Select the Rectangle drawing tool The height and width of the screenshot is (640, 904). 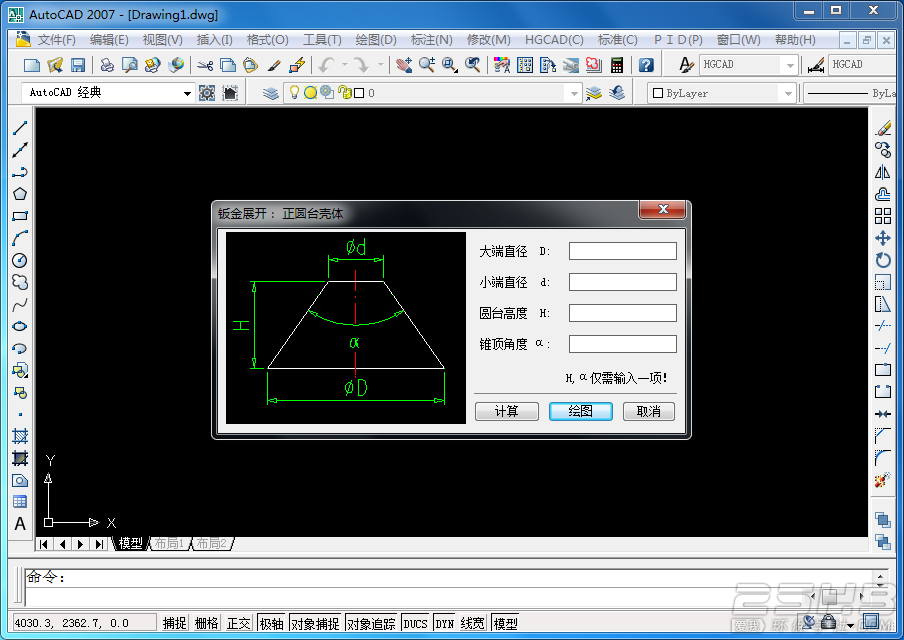(x=20, y=216)
